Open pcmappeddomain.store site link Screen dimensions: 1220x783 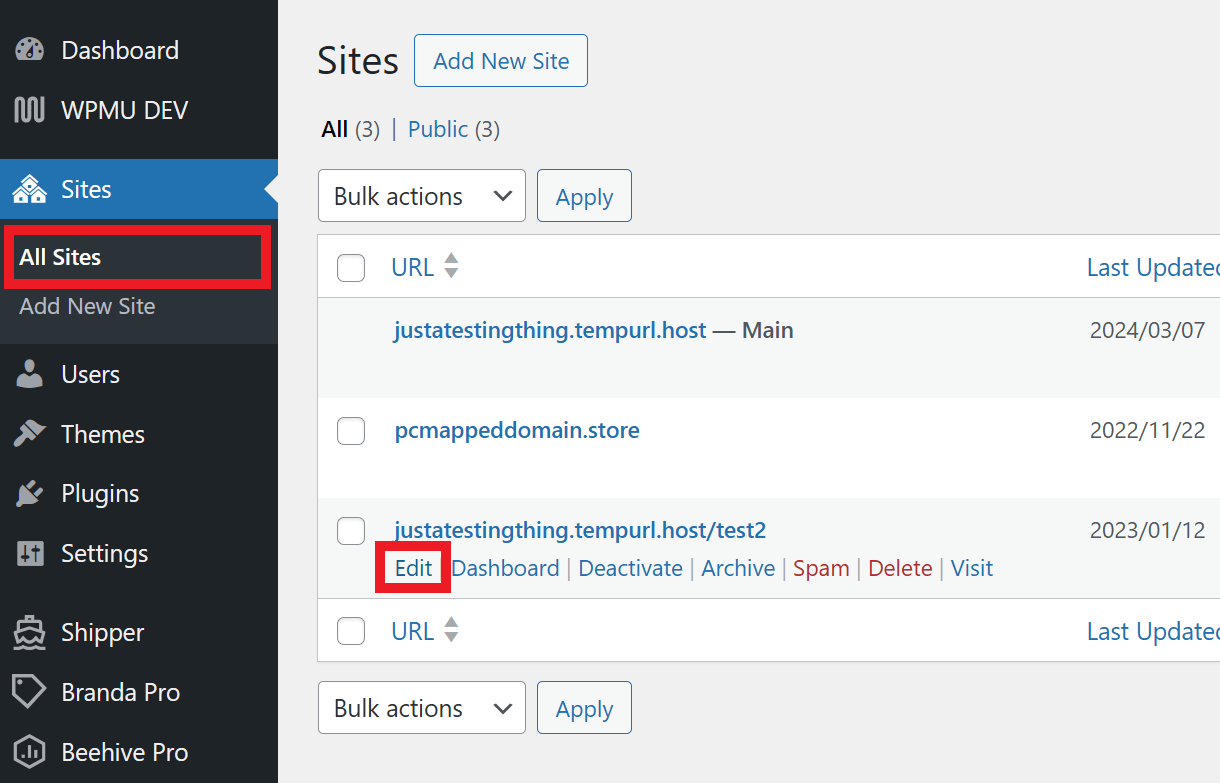point(517,430)
